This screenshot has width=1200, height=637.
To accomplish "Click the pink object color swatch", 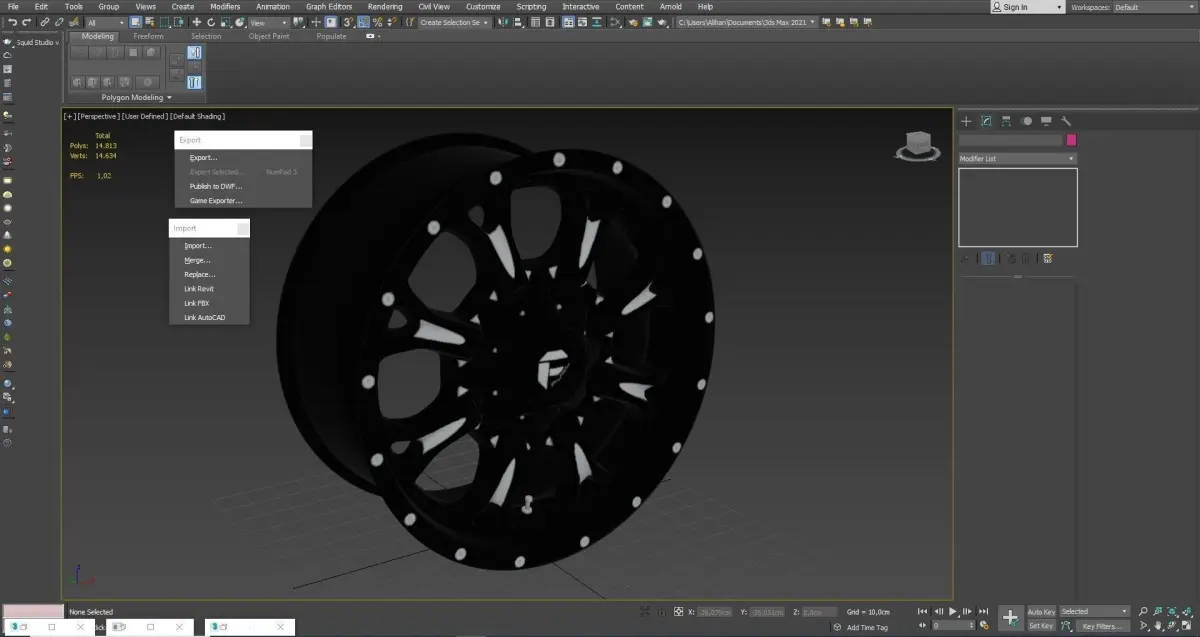I will [x=1072, y=141].
